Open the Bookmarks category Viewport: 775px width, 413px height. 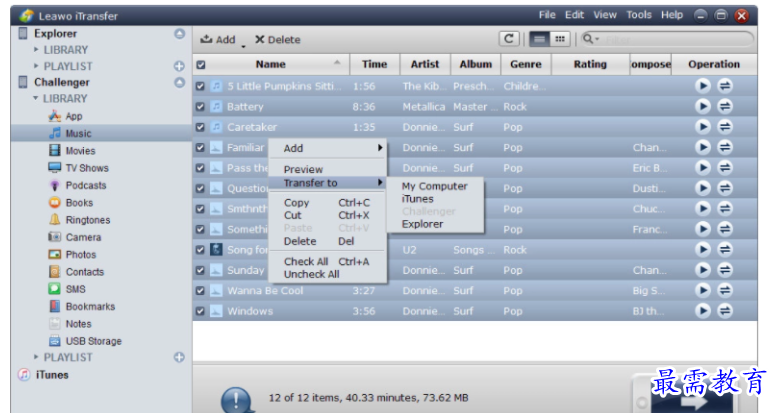pos(82,306)
